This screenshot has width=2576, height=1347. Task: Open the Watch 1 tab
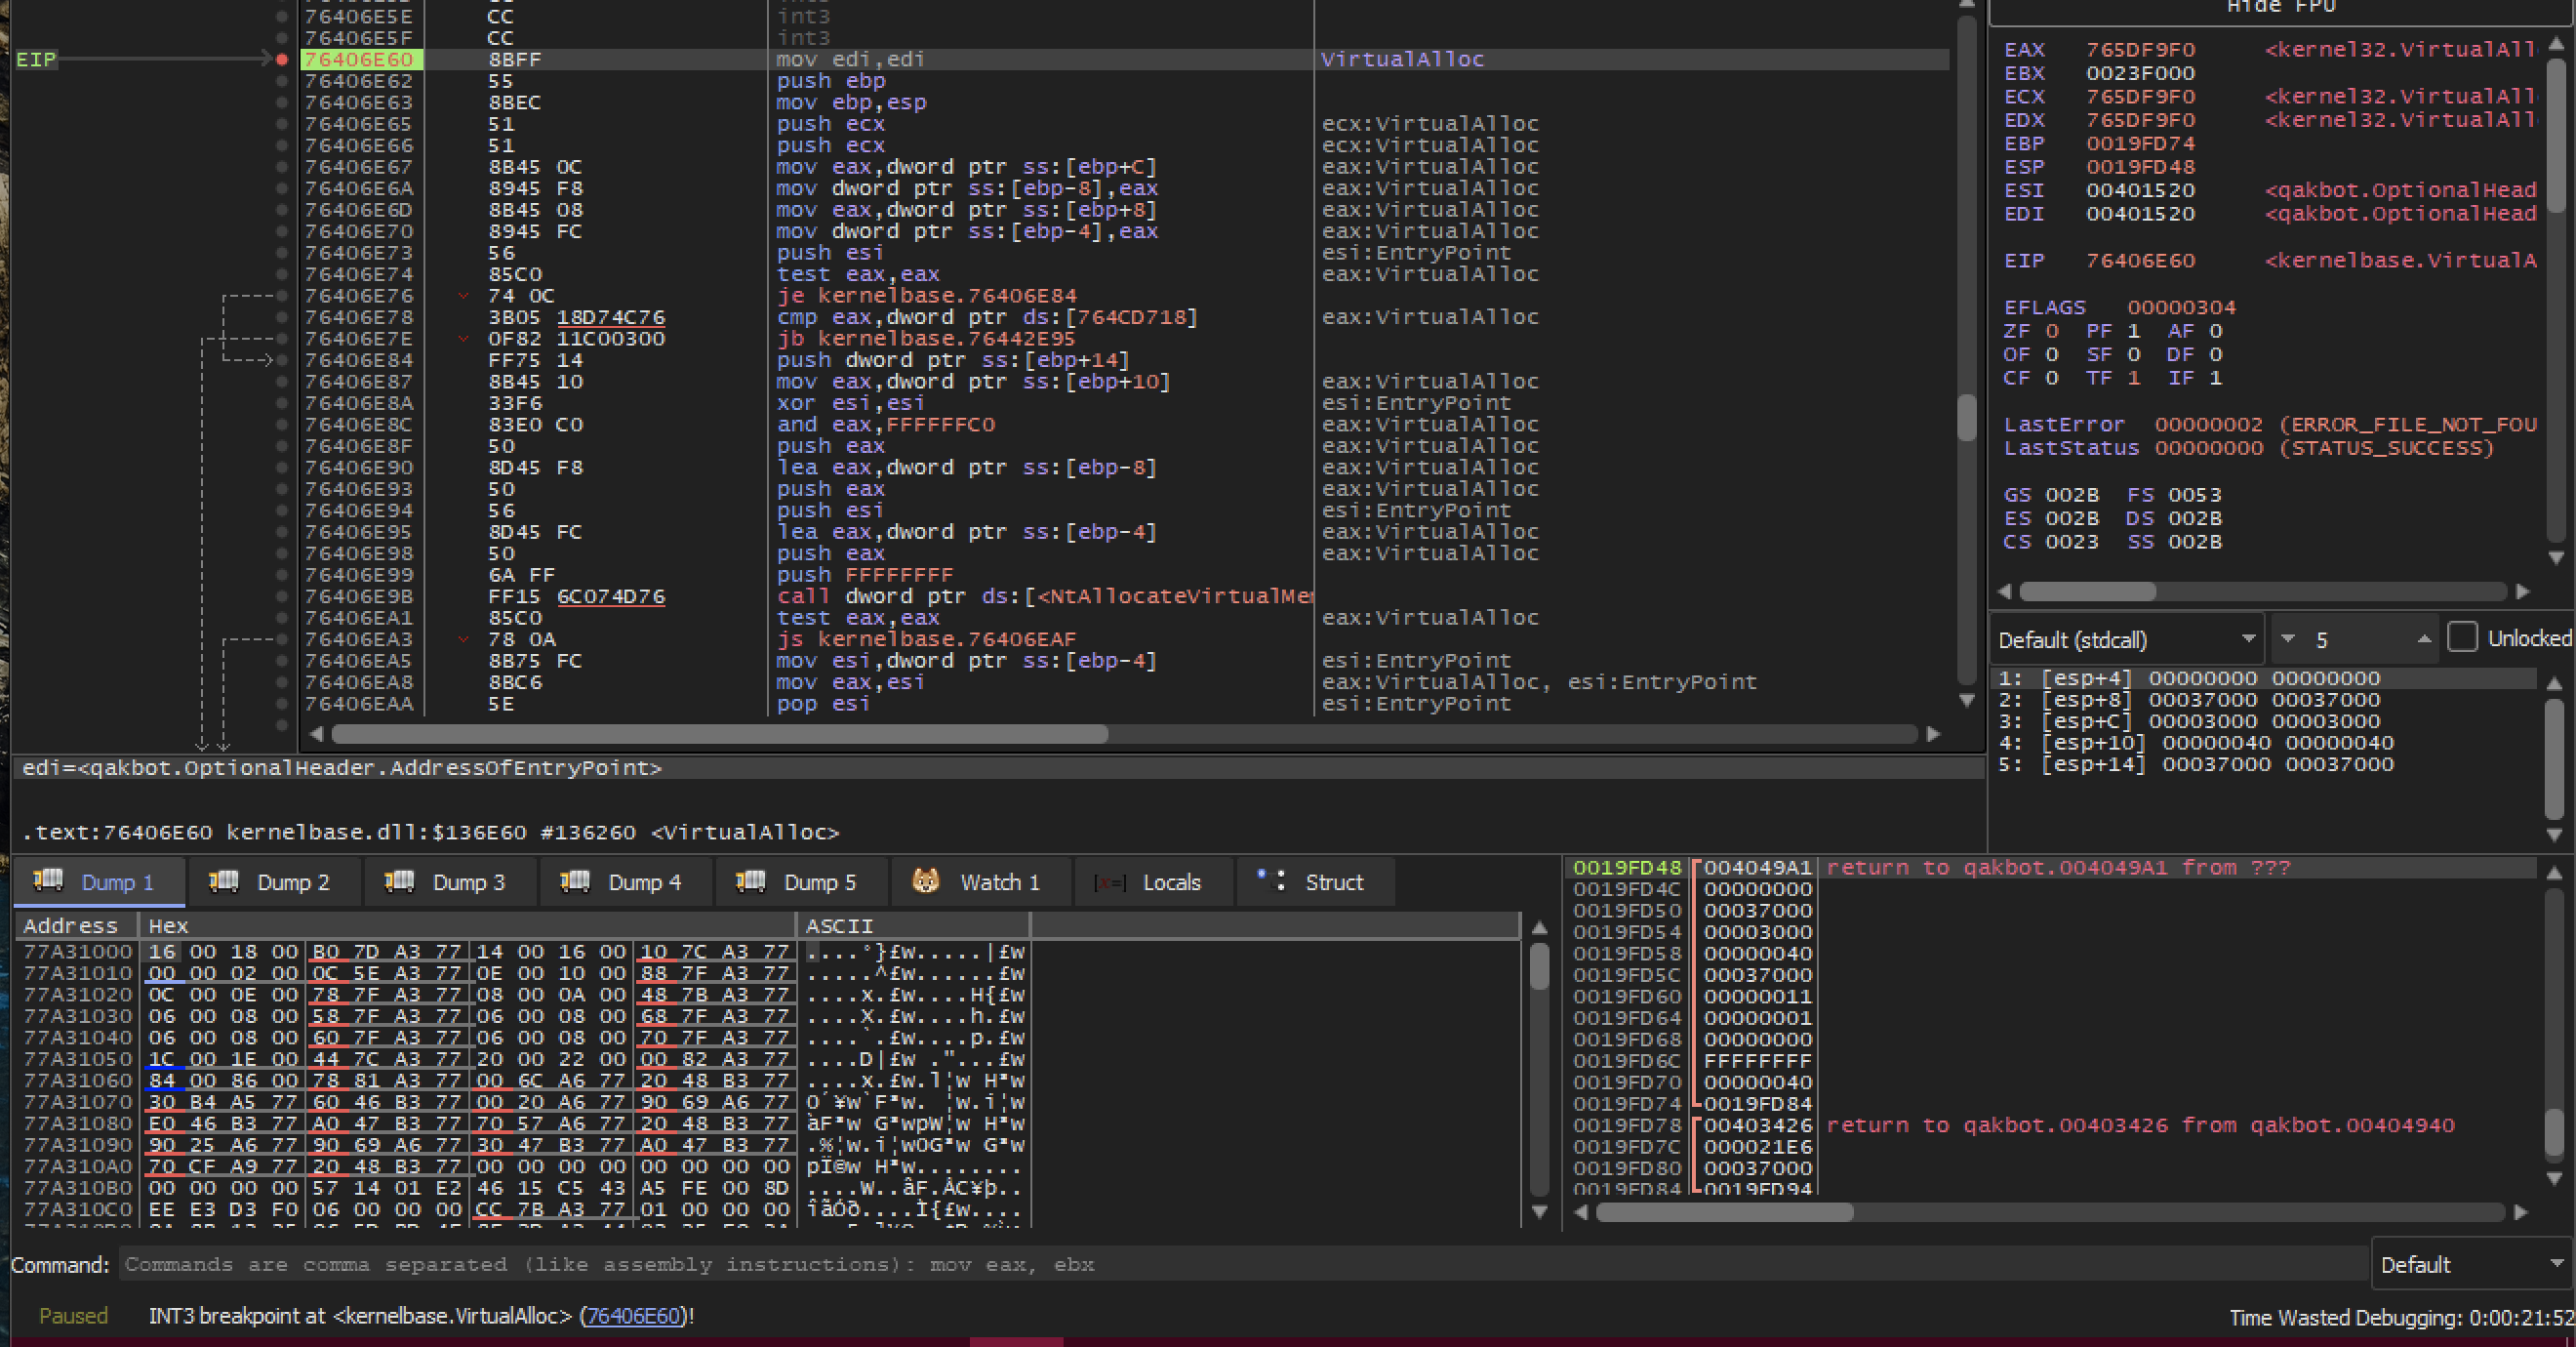pos(981,882)
